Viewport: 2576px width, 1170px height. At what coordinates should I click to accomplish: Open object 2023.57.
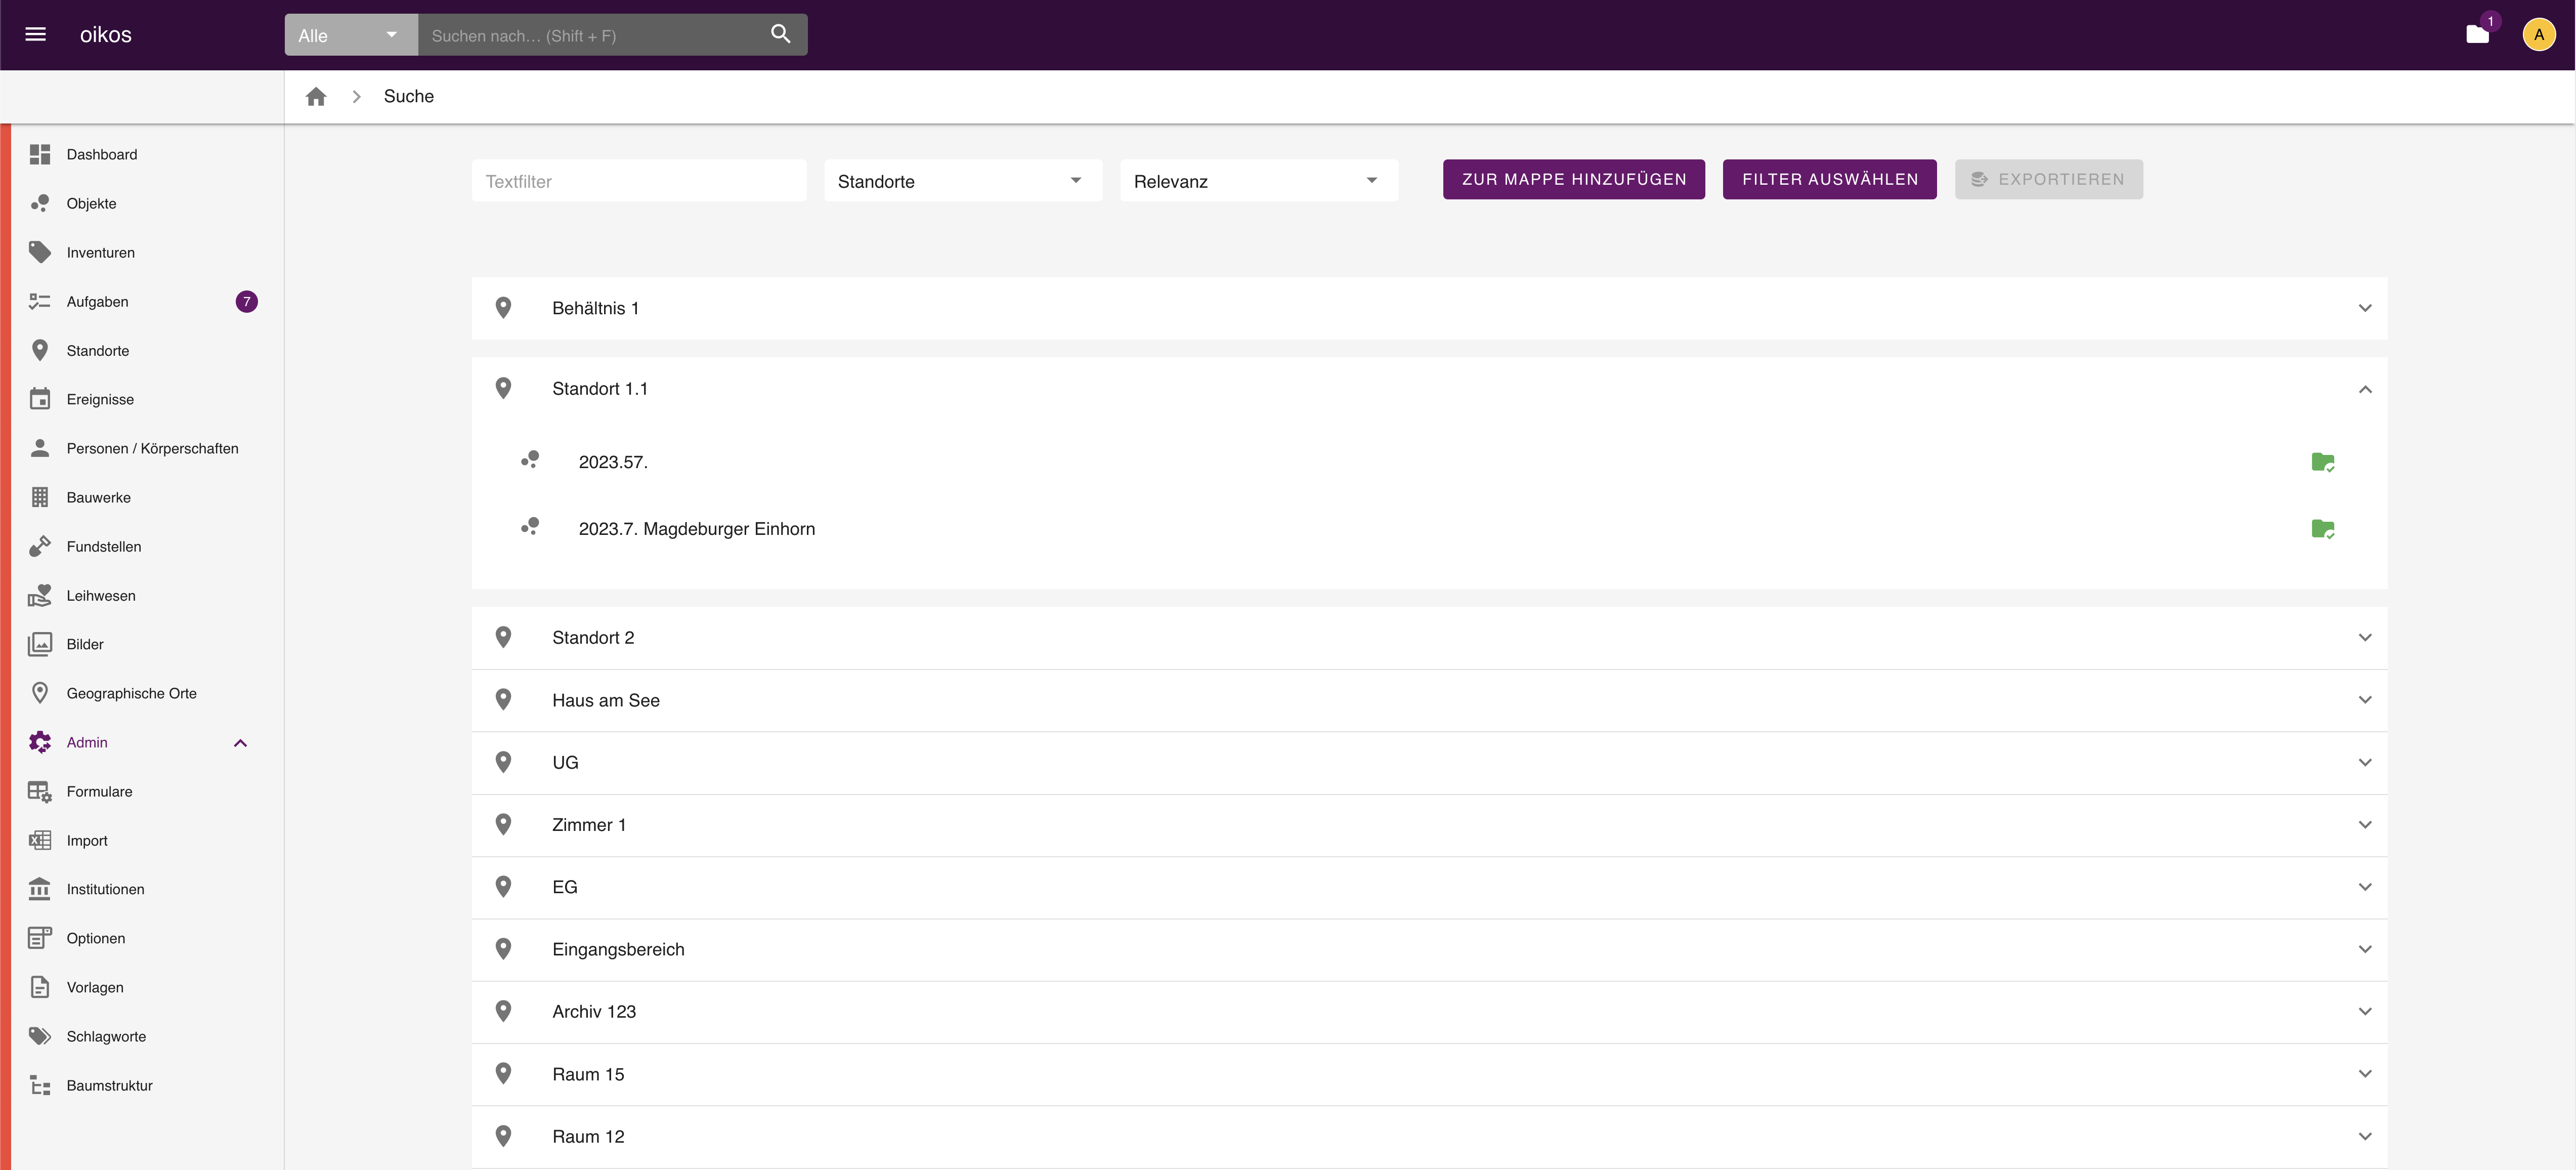click(x=613, y=462)
